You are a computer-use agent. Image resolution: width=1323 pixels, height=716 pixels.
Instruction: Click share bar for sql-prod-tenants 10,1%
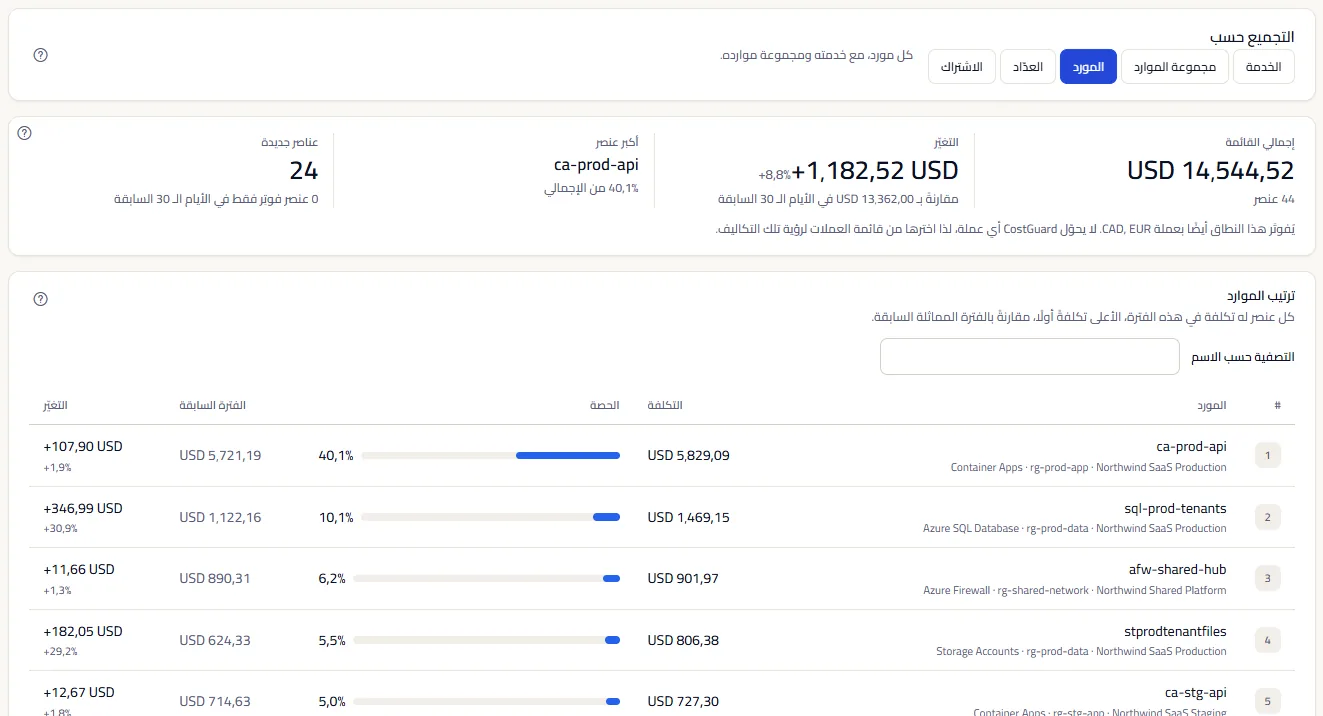tap(491, 517)
